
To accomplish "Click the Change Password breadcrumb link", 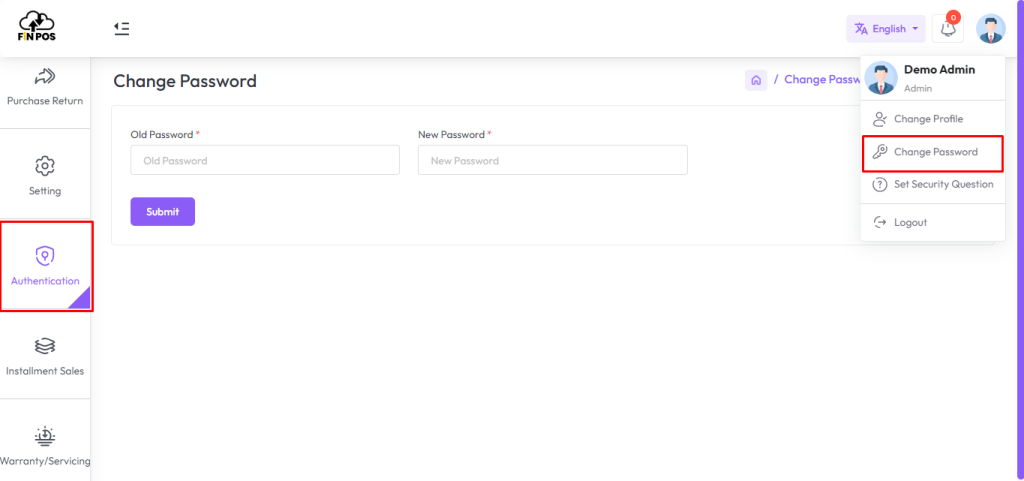I will [822, 80].
